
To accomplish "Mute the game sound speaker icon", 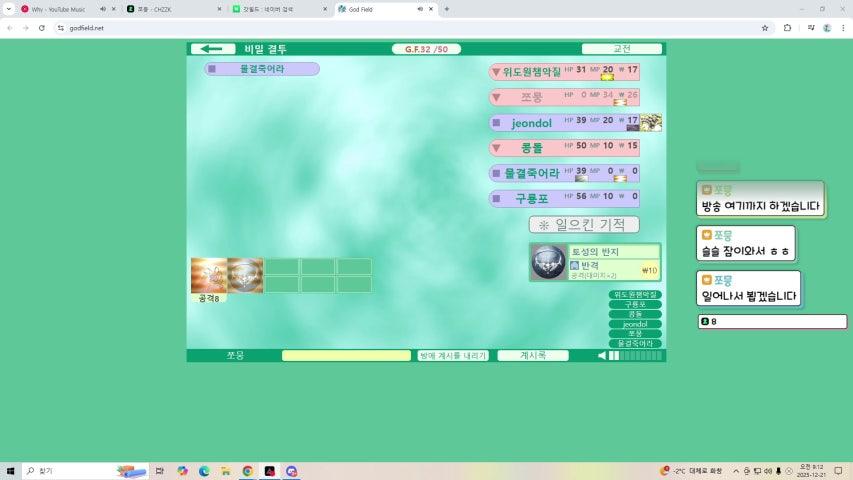I will (602, 356).
